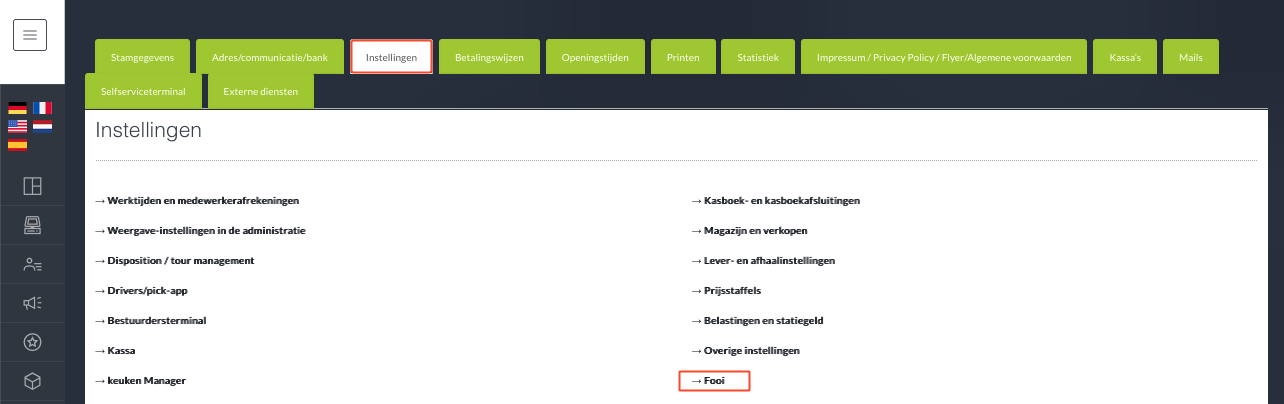Open keuken Manager settings

[140, 381]
